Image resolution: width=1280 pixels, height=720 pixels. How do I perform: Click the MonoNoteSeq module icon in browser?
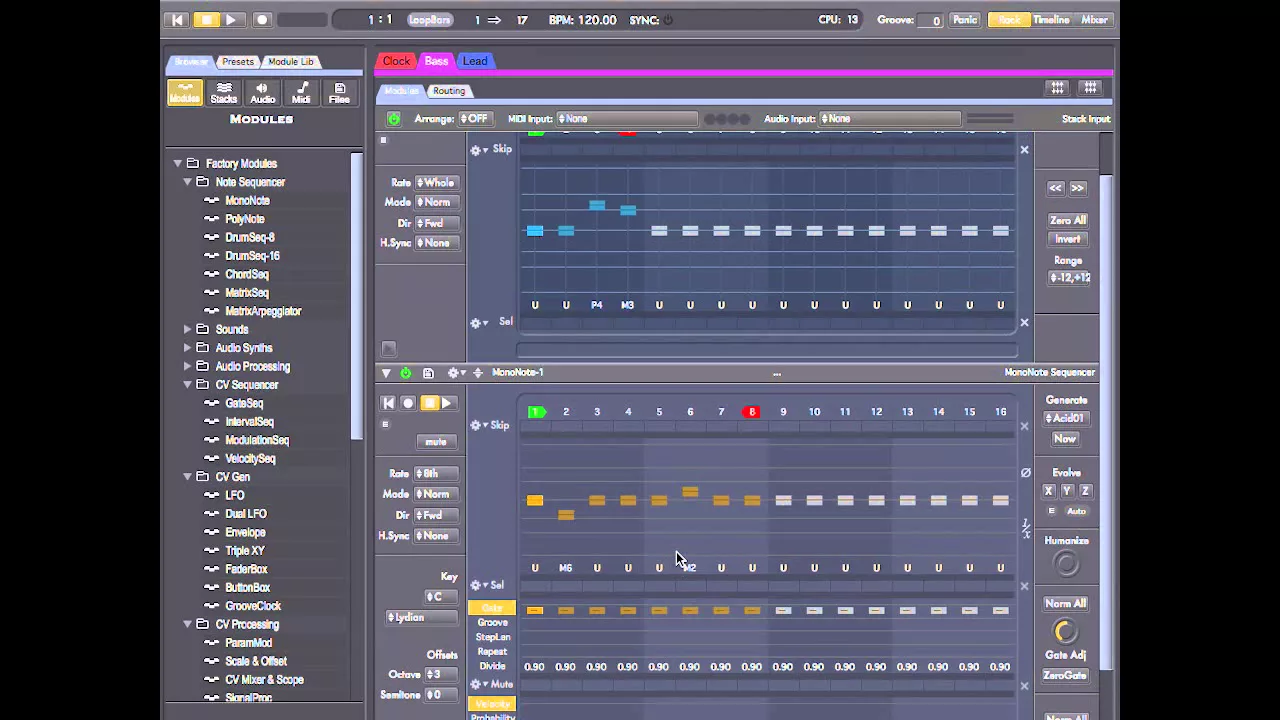pyautogui.click(x=211, y=201)
